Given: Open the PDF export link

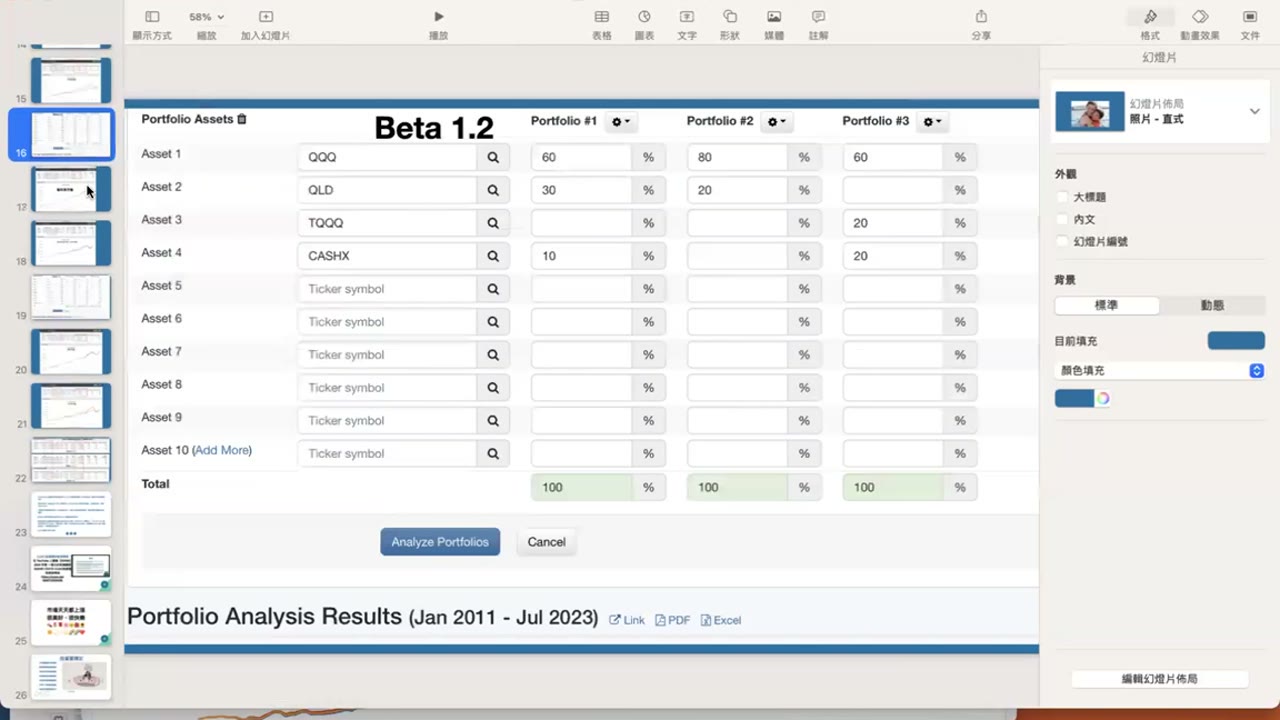Looking at the screenshot, I should [673, 620].
